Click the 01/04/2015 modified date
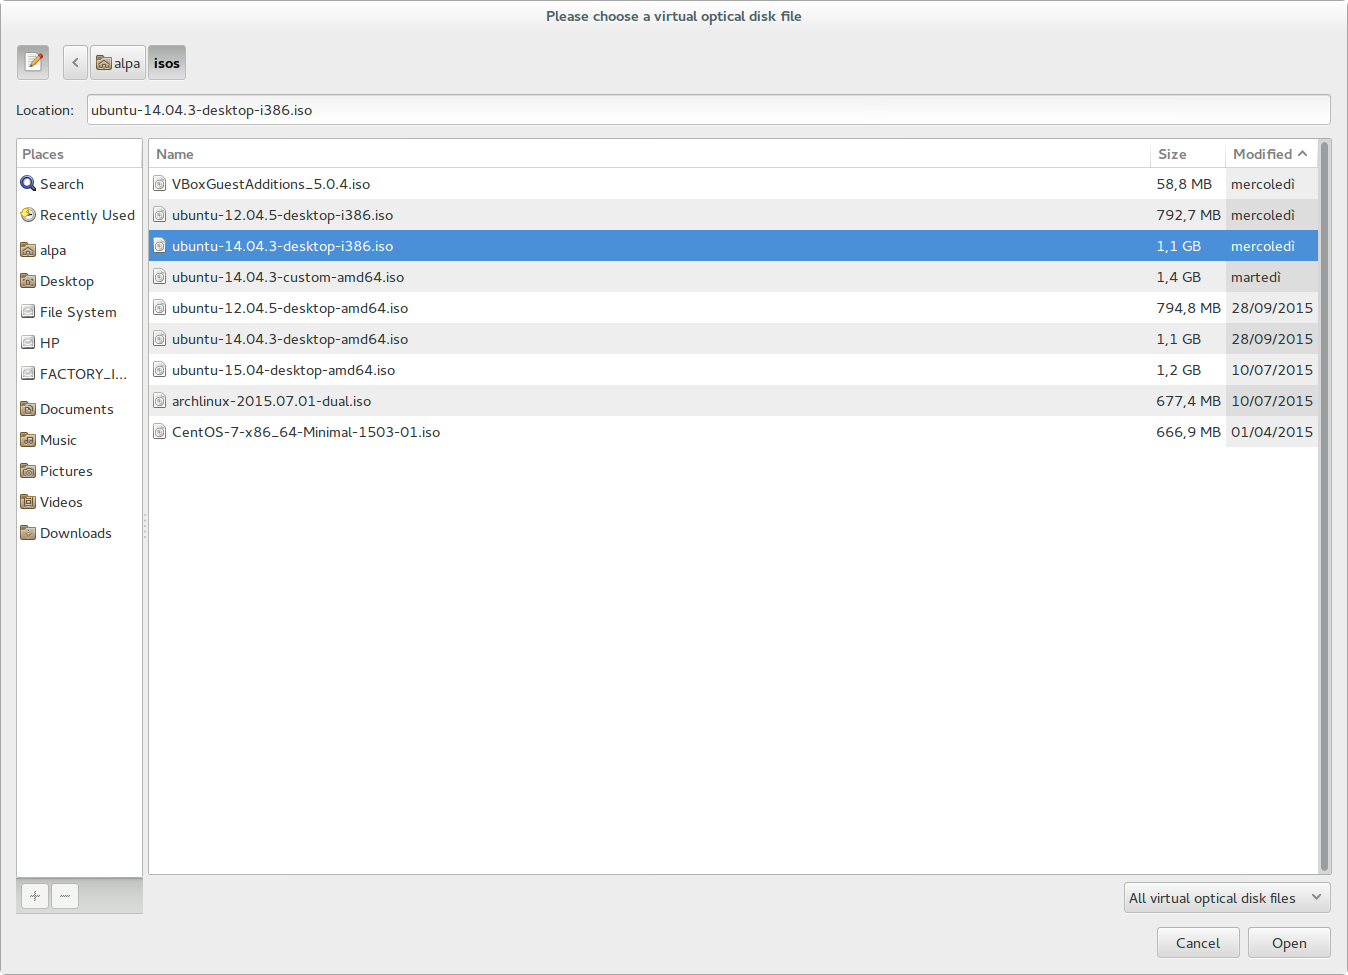The width and height of the screenshot is (1348, 975). [x=1272, y=432]
